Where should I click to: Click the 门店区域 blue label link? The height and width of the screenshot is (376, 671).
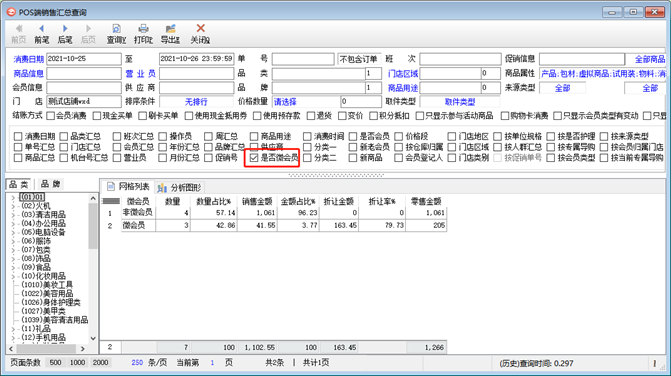[403, 74]
